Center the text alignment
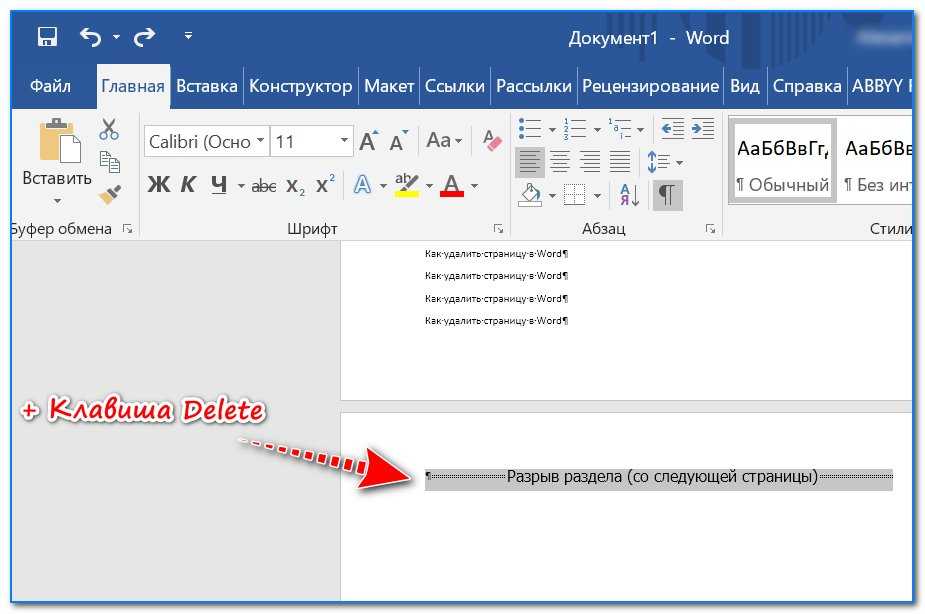 560,162
